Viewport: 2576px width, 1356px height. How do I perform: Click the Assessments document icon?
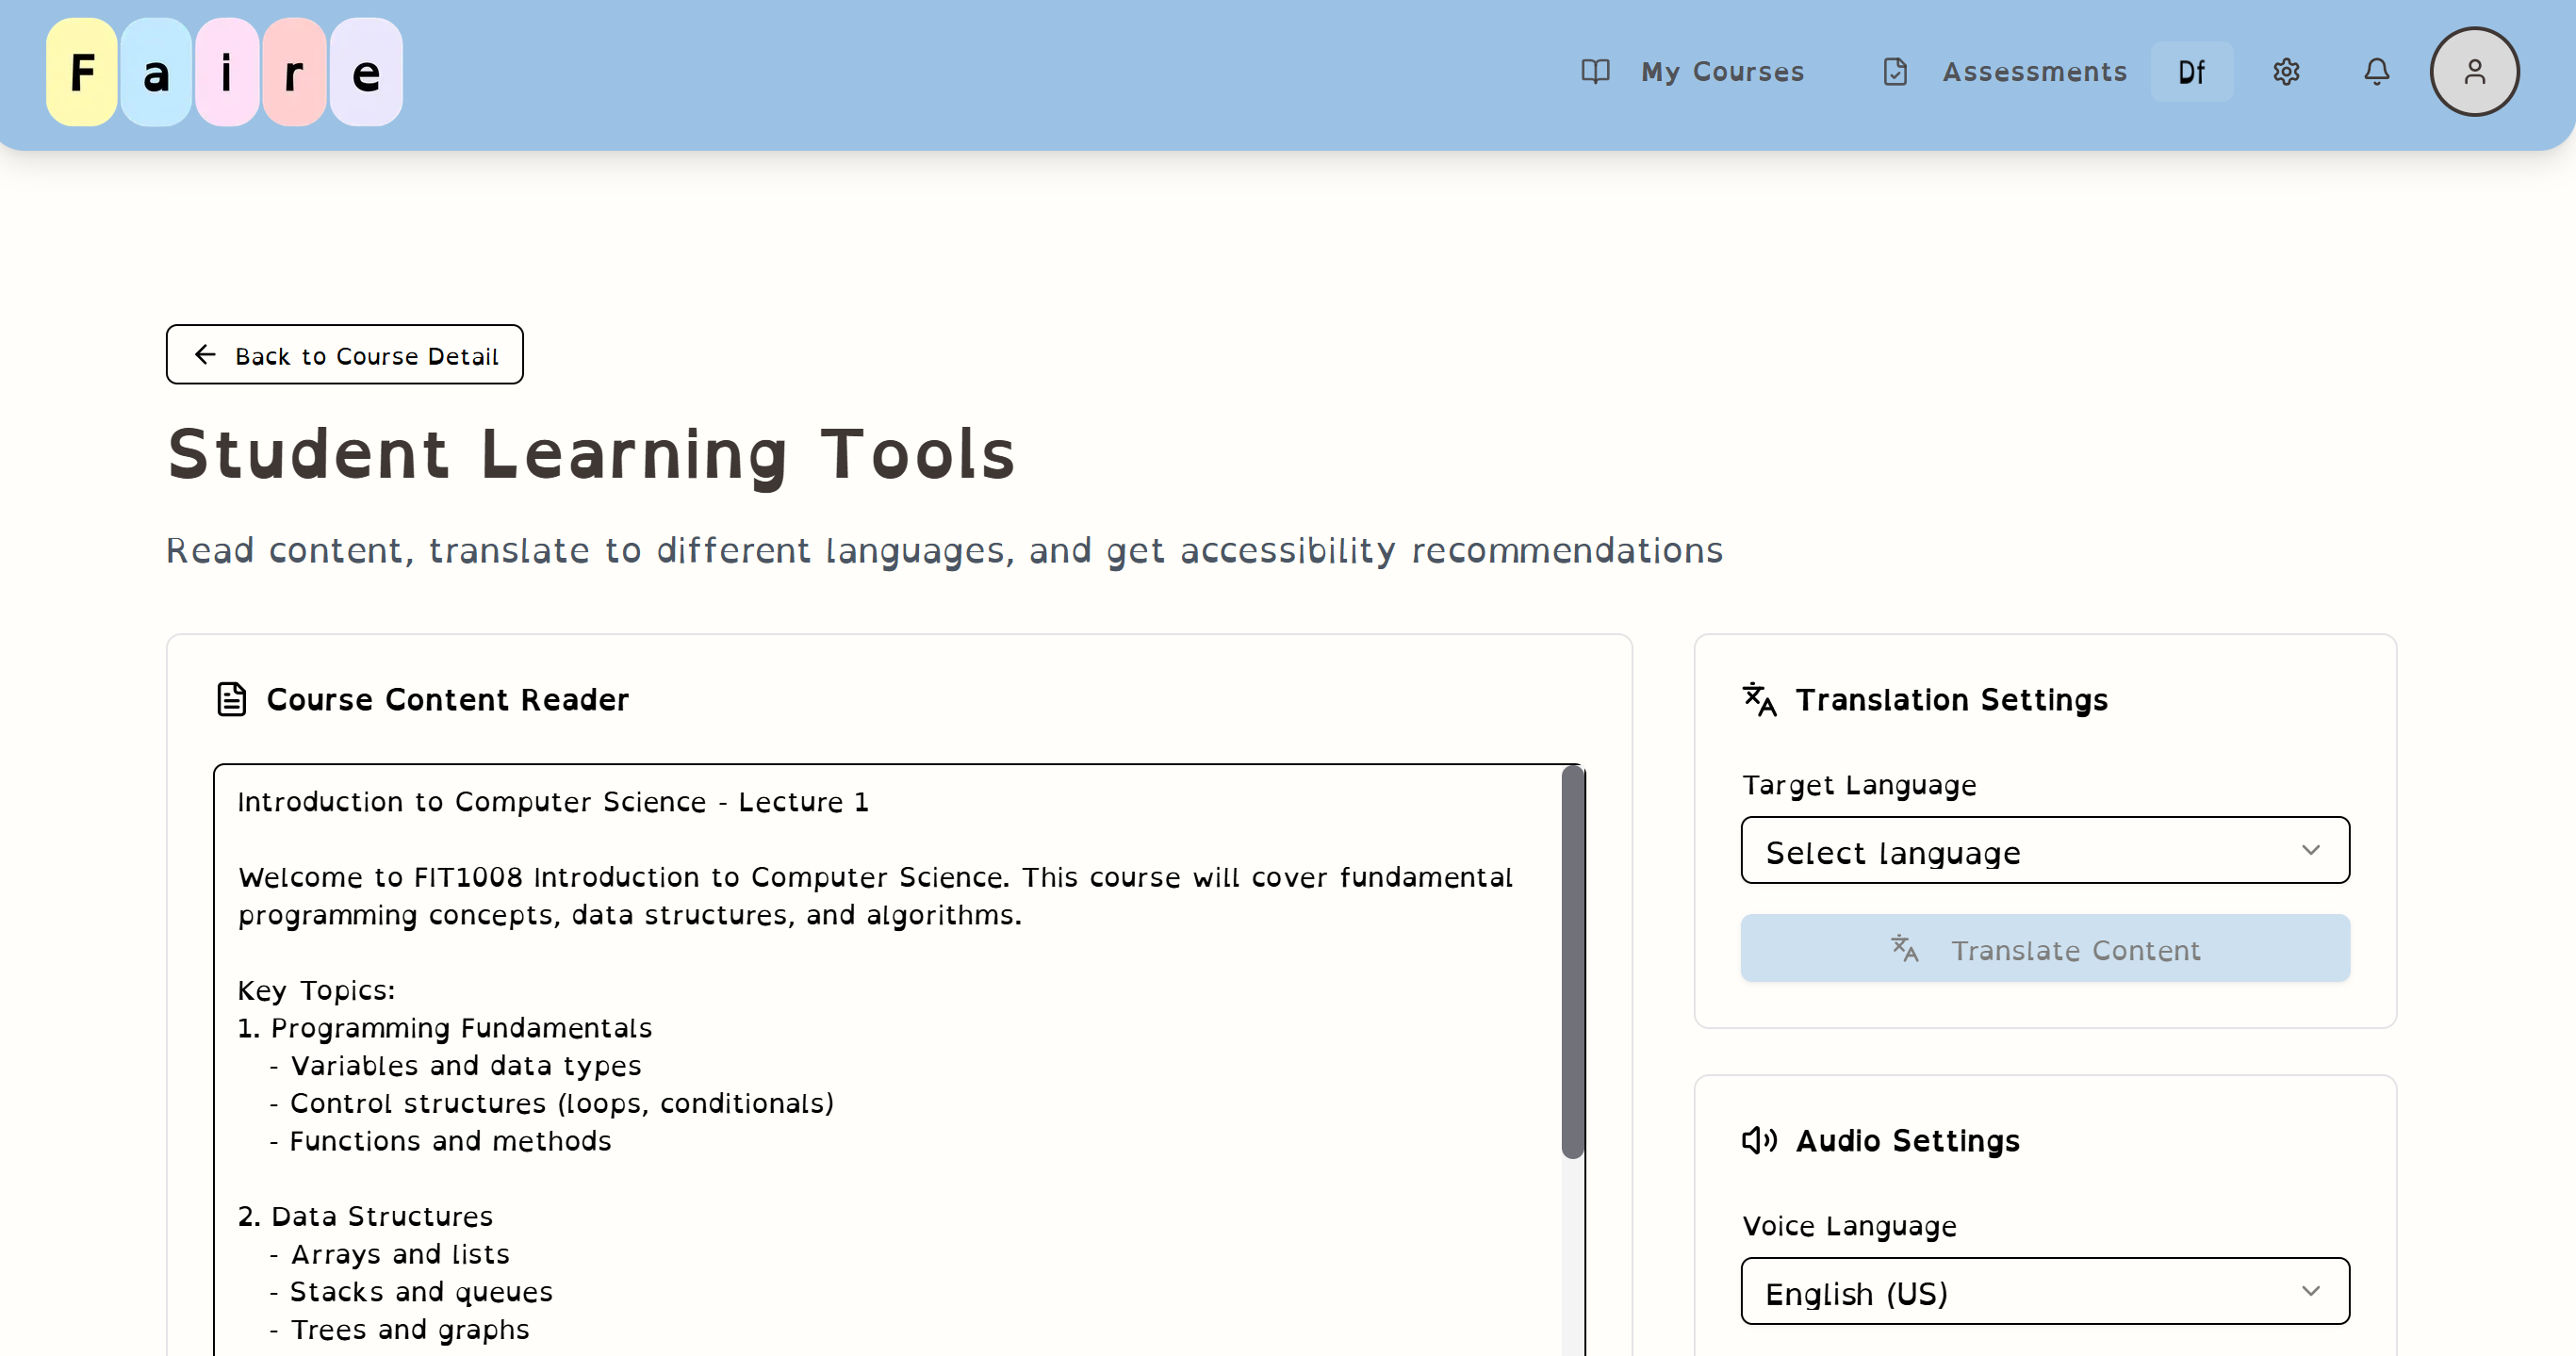point(1895,72)
